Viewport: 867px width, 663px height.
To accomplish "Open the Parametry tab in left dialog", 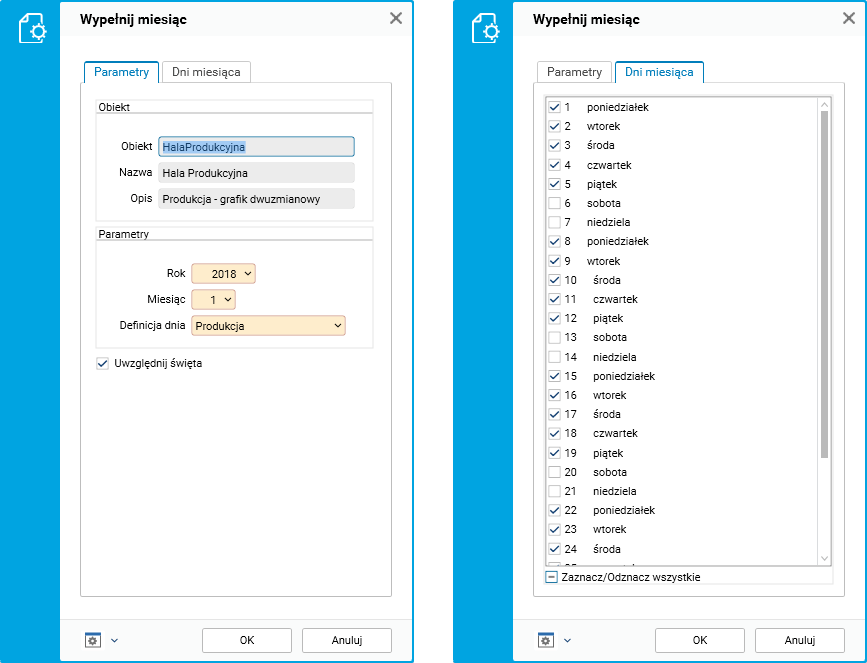I will click(121, 72).
